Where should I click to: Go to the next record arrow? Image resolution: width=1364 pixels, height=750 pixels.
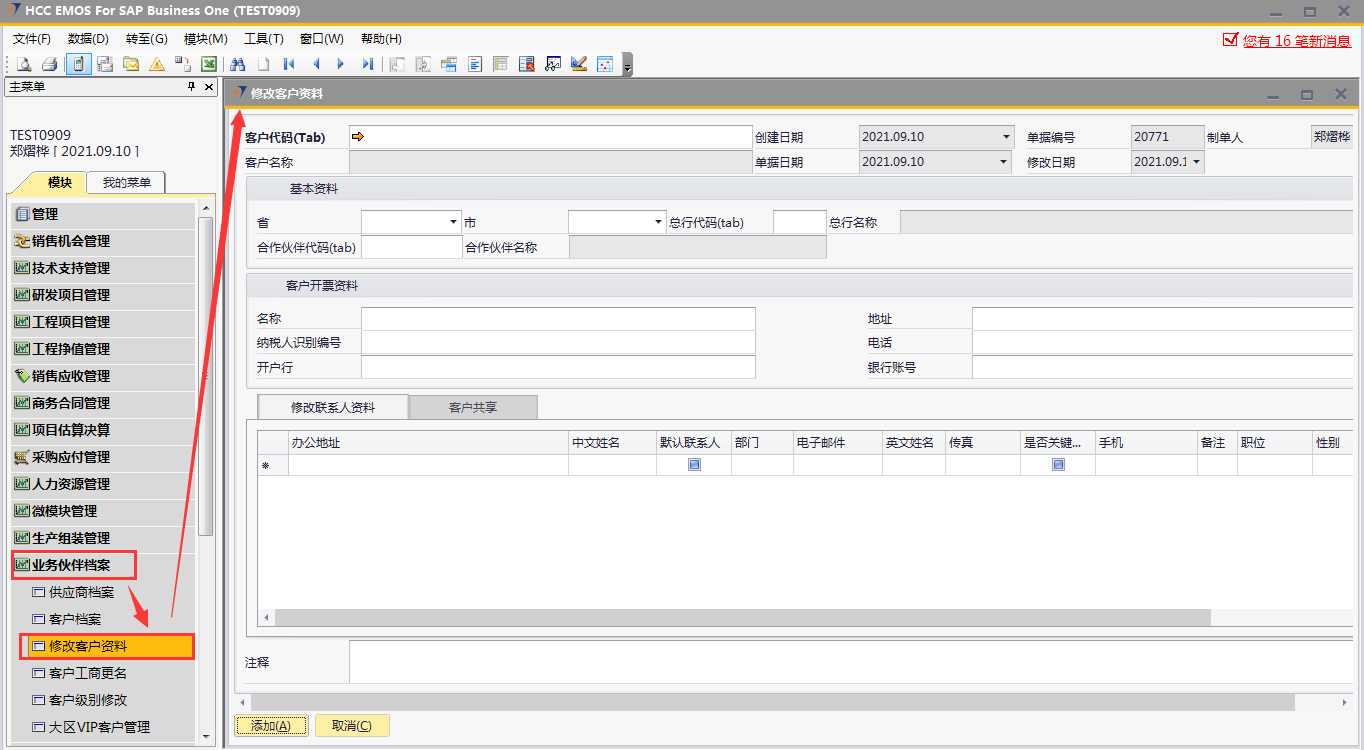pos(341,64)
